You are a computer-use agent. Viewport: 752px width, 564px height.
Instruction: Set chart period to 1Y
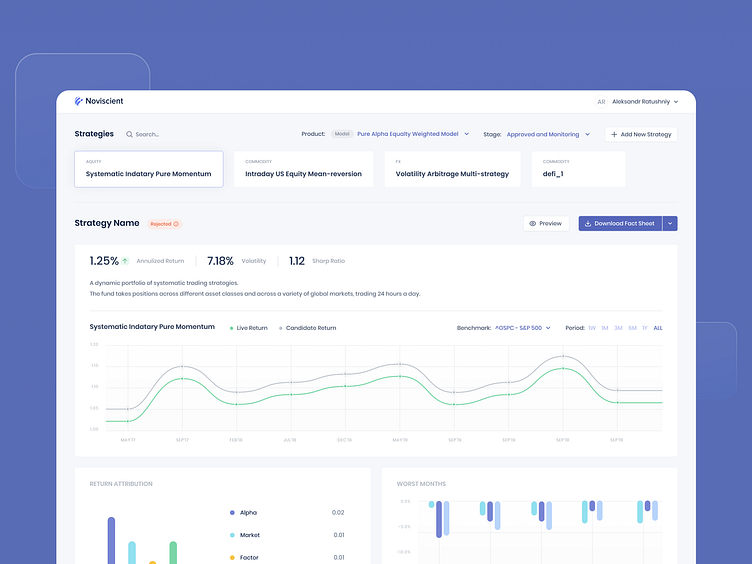click(645, 328)
